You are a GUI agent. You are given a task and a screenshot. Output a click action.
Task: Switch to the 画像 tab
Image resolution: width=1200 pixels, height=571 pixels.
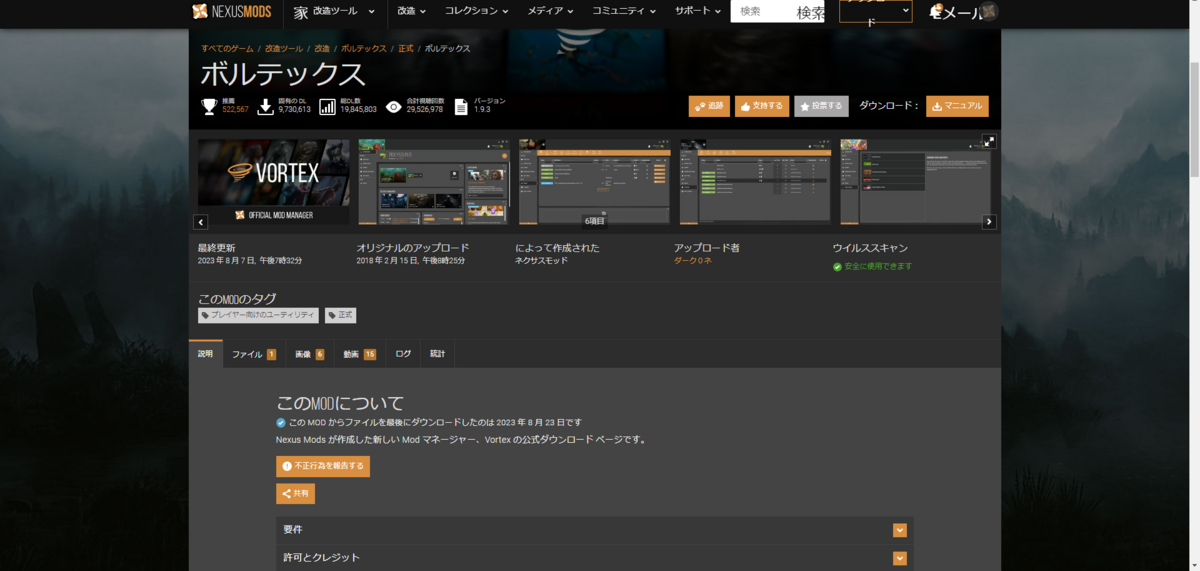309,354
